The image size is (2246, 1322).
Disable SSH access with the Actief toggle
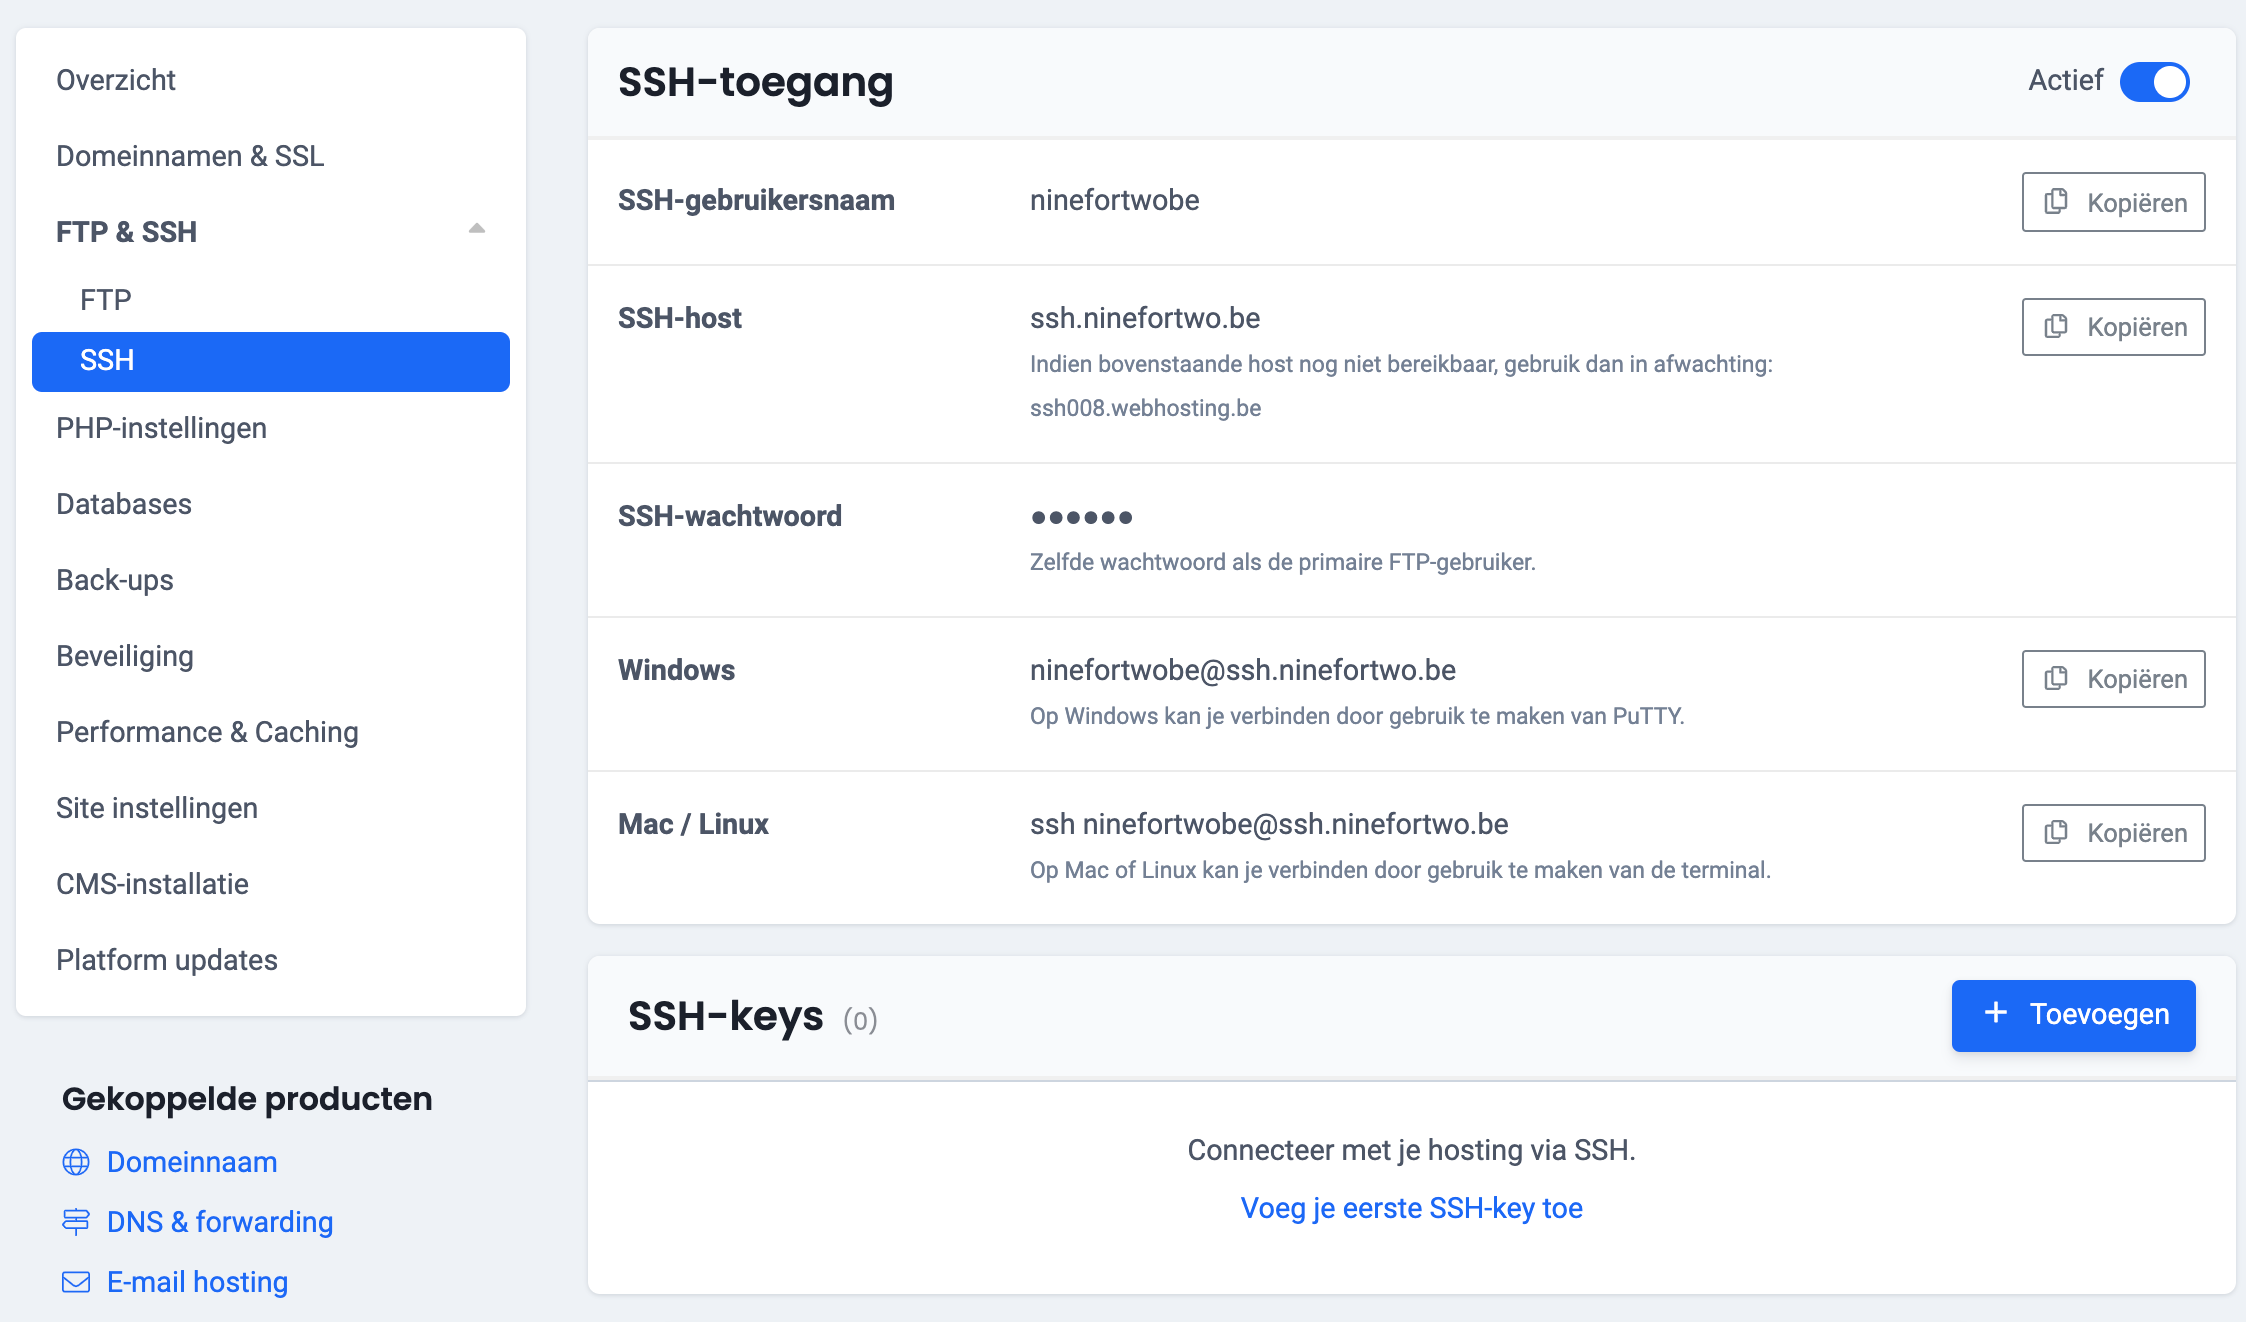point(2156,82)
